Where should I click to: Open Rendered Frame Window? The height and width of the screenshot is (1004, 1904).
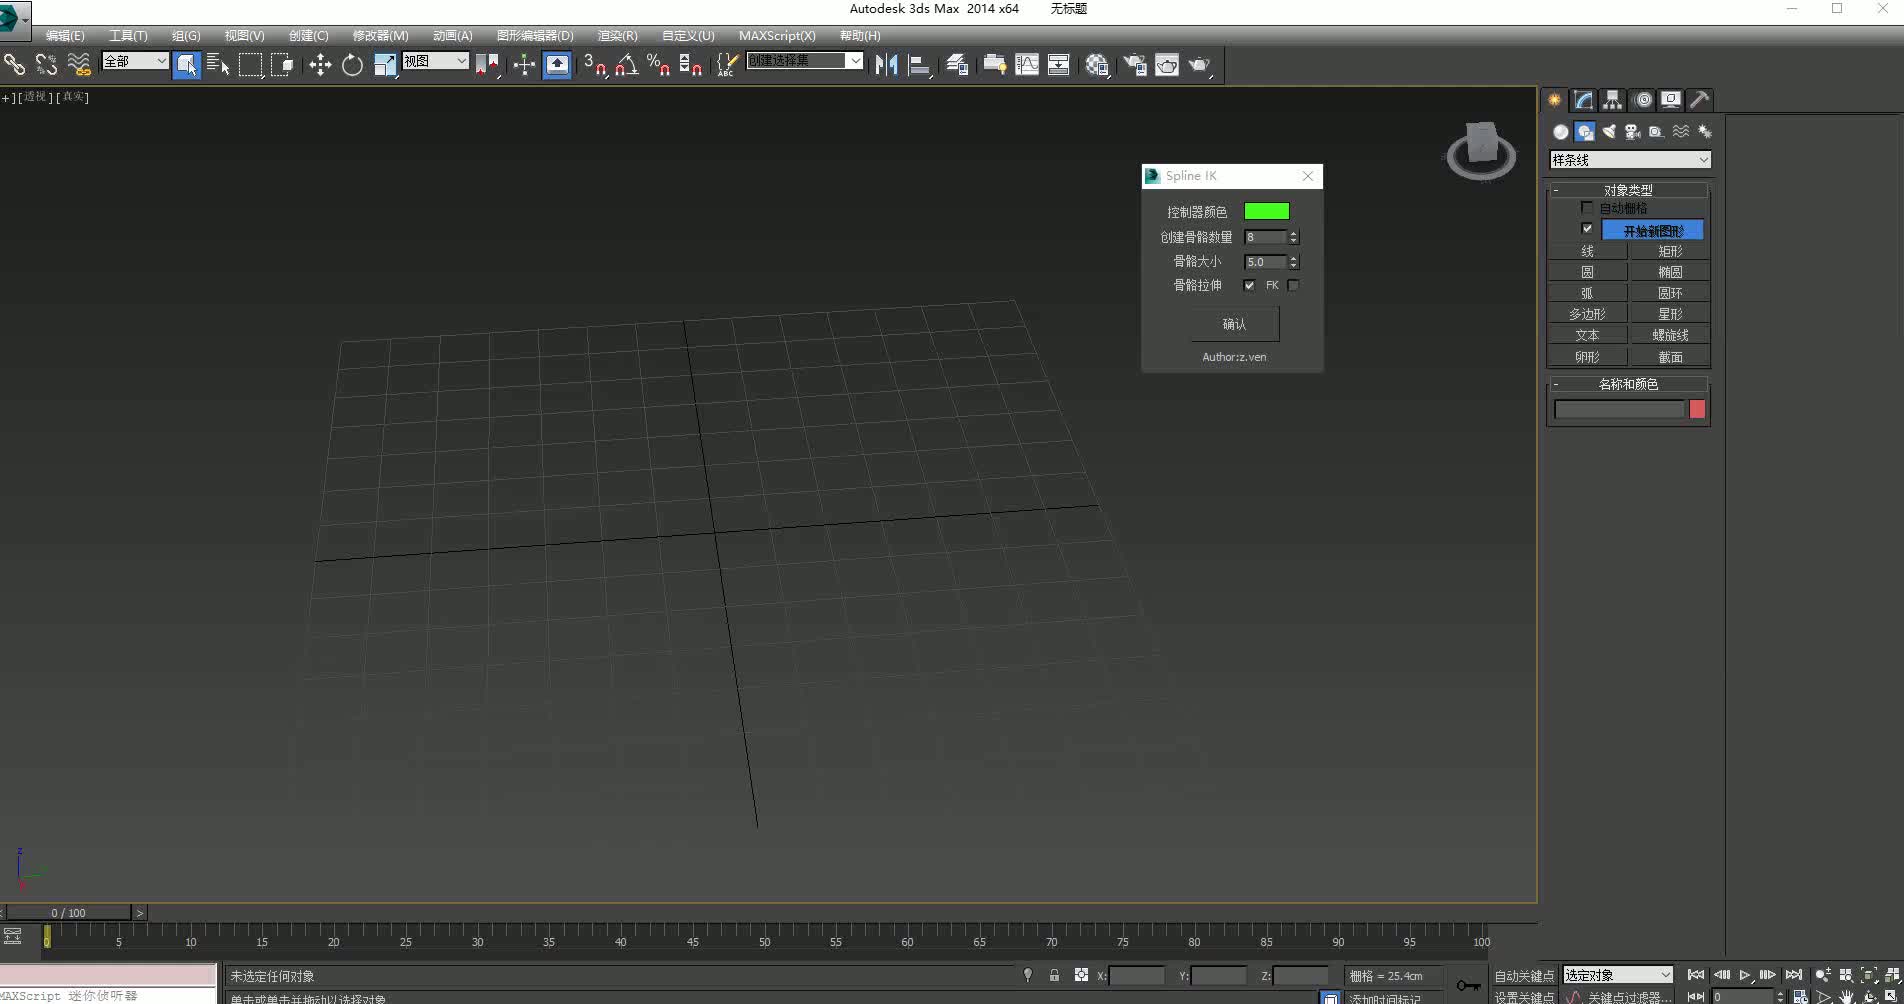(x=1167, y=65)
